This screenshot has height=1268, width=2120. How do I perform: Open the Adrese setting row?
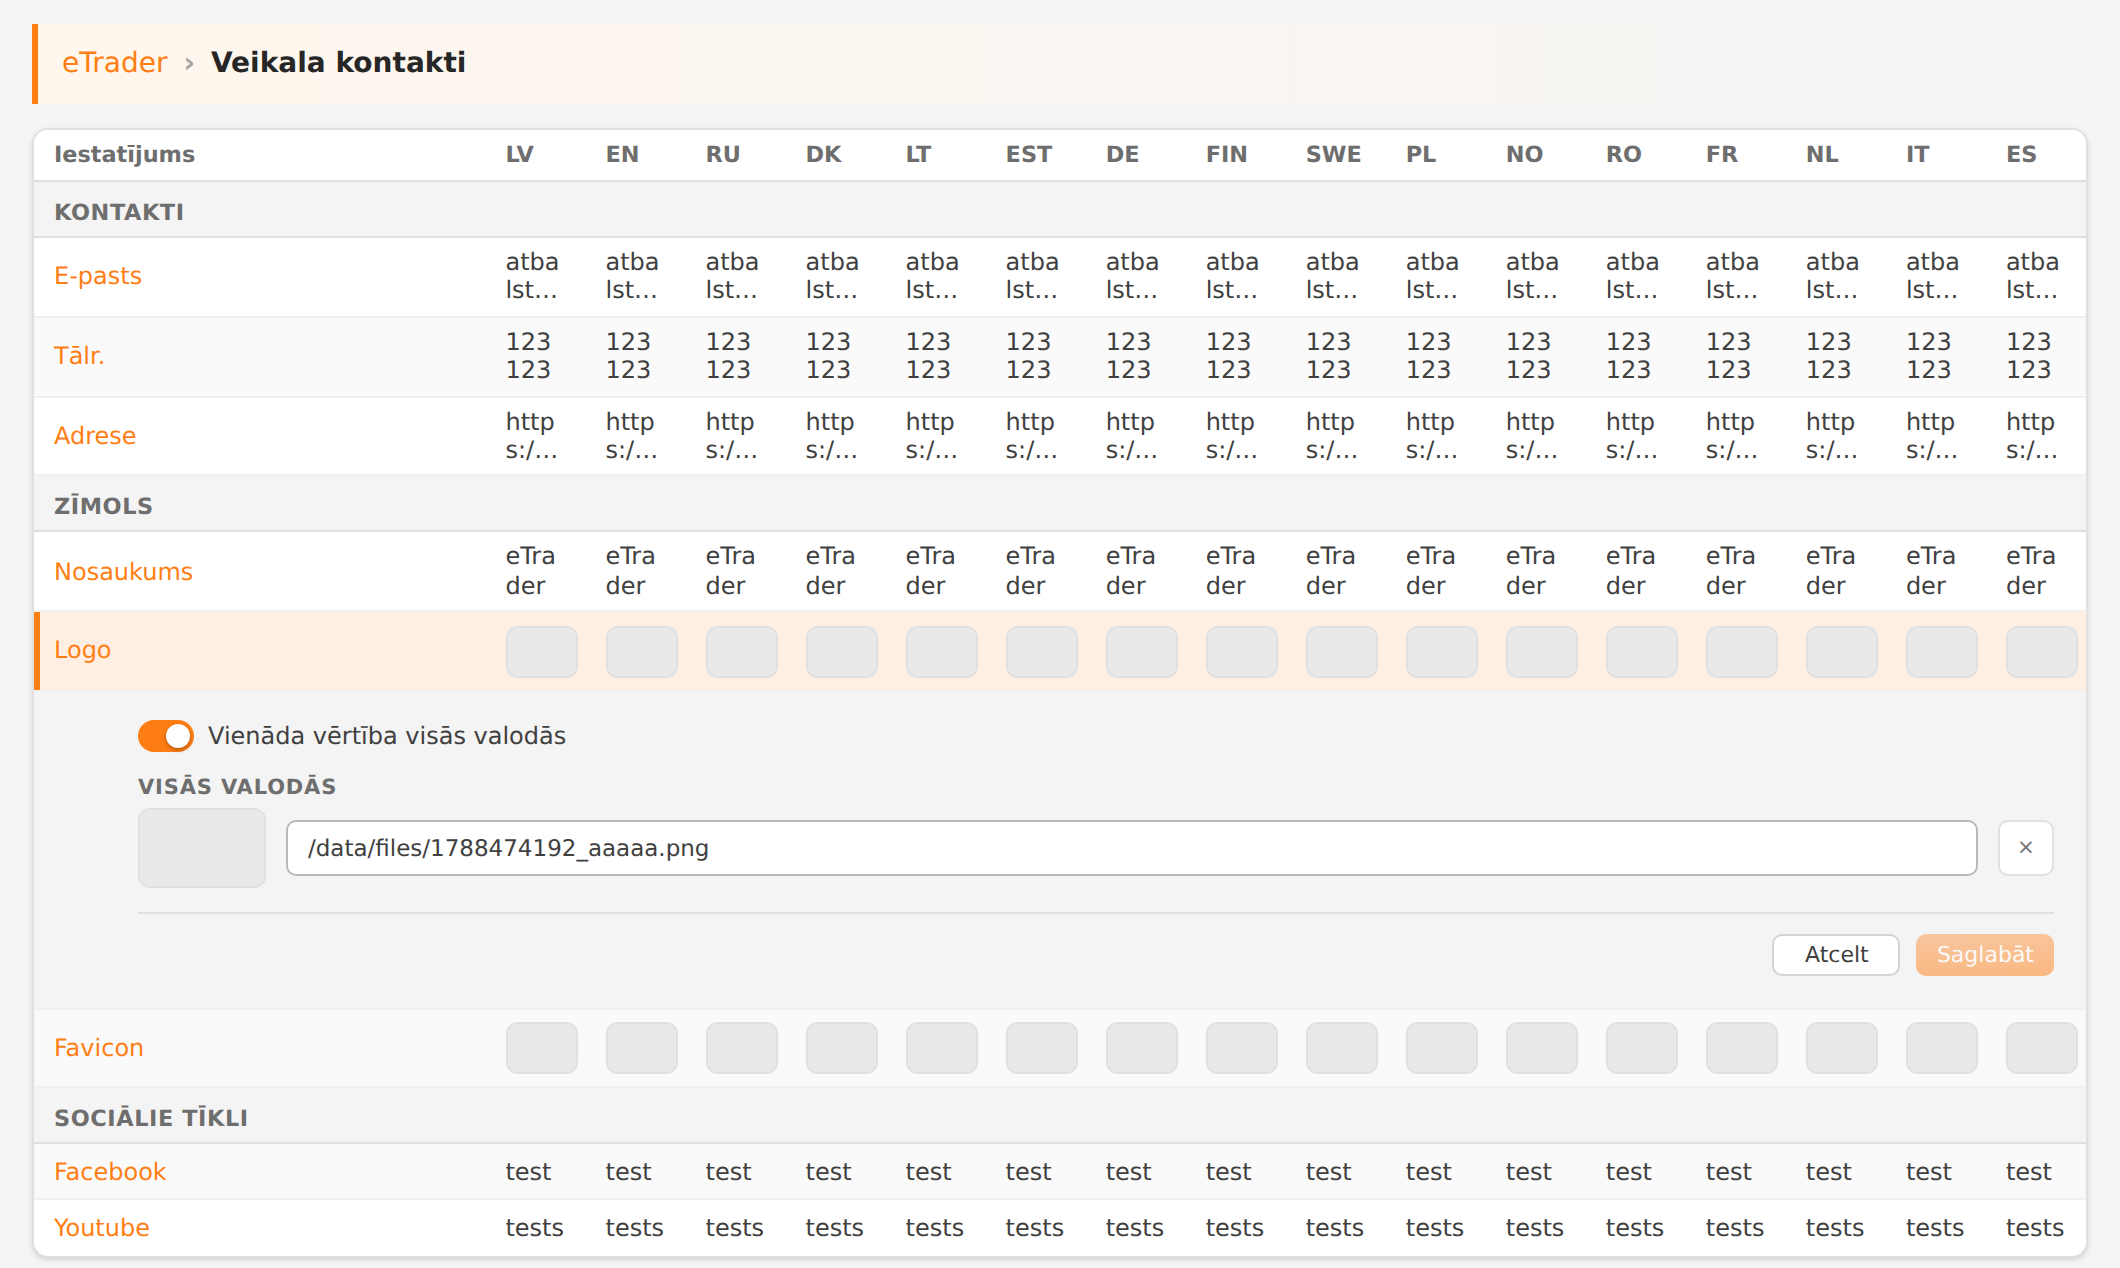click(x=1060, y=436)
